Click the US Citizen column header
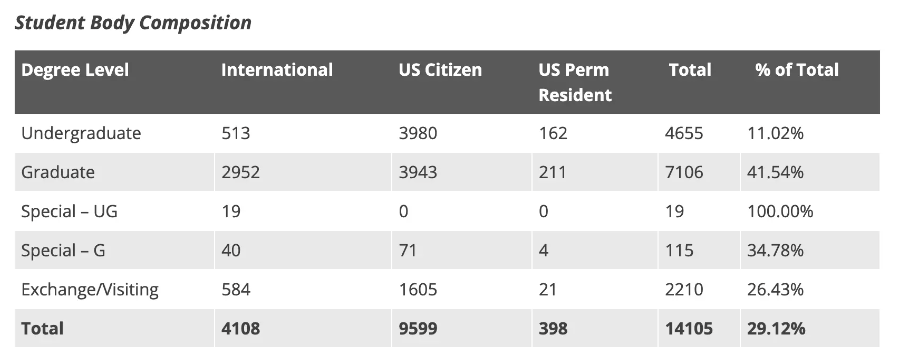Screen dimensions: 898x362 pyautogui.click(x=440, y=70)
